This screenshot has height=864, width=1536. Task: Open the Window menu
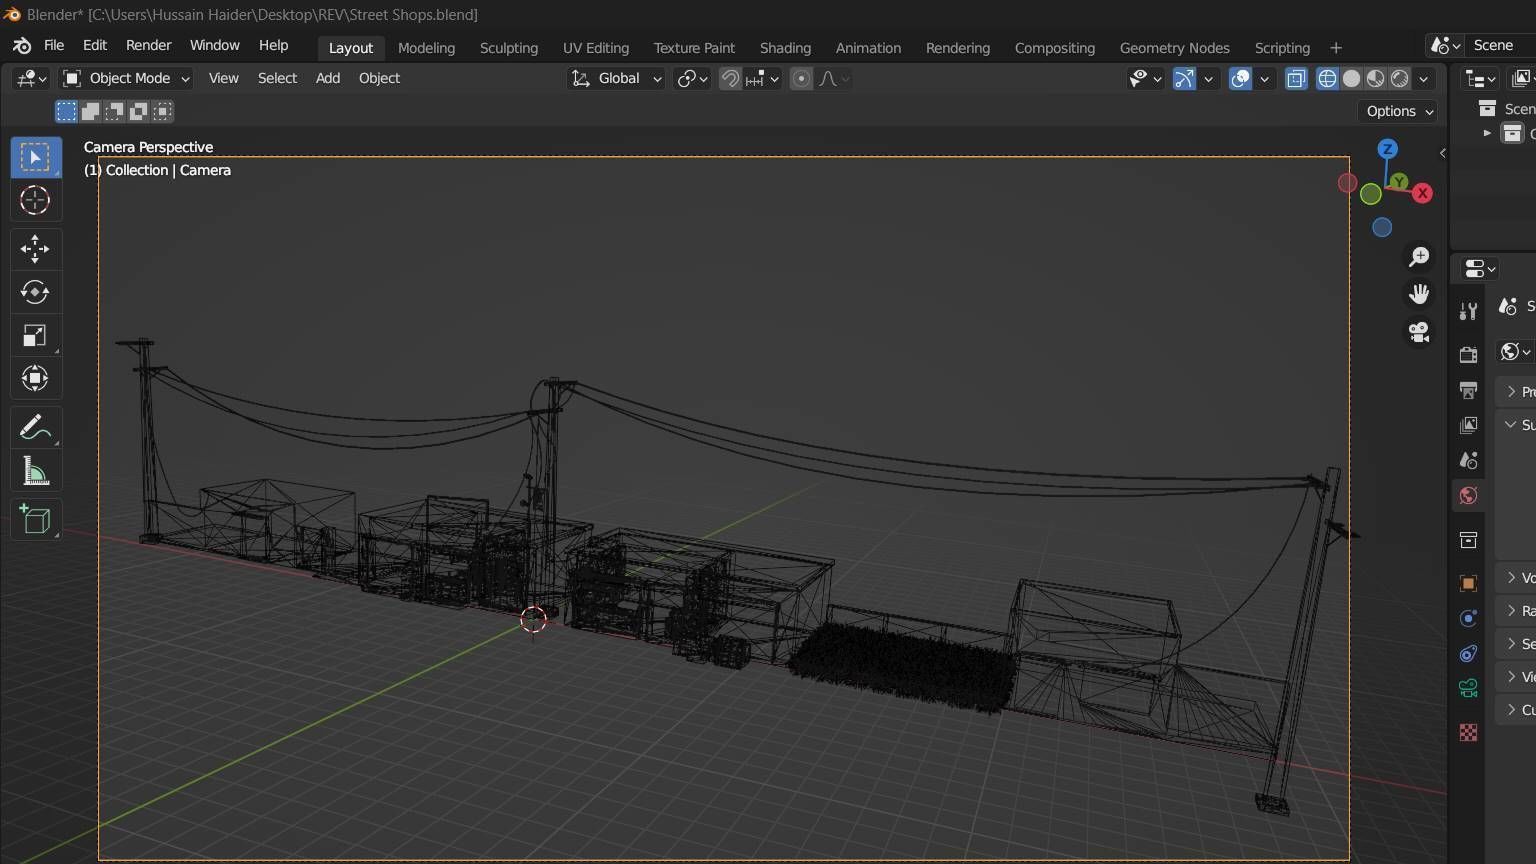[215, 46]
